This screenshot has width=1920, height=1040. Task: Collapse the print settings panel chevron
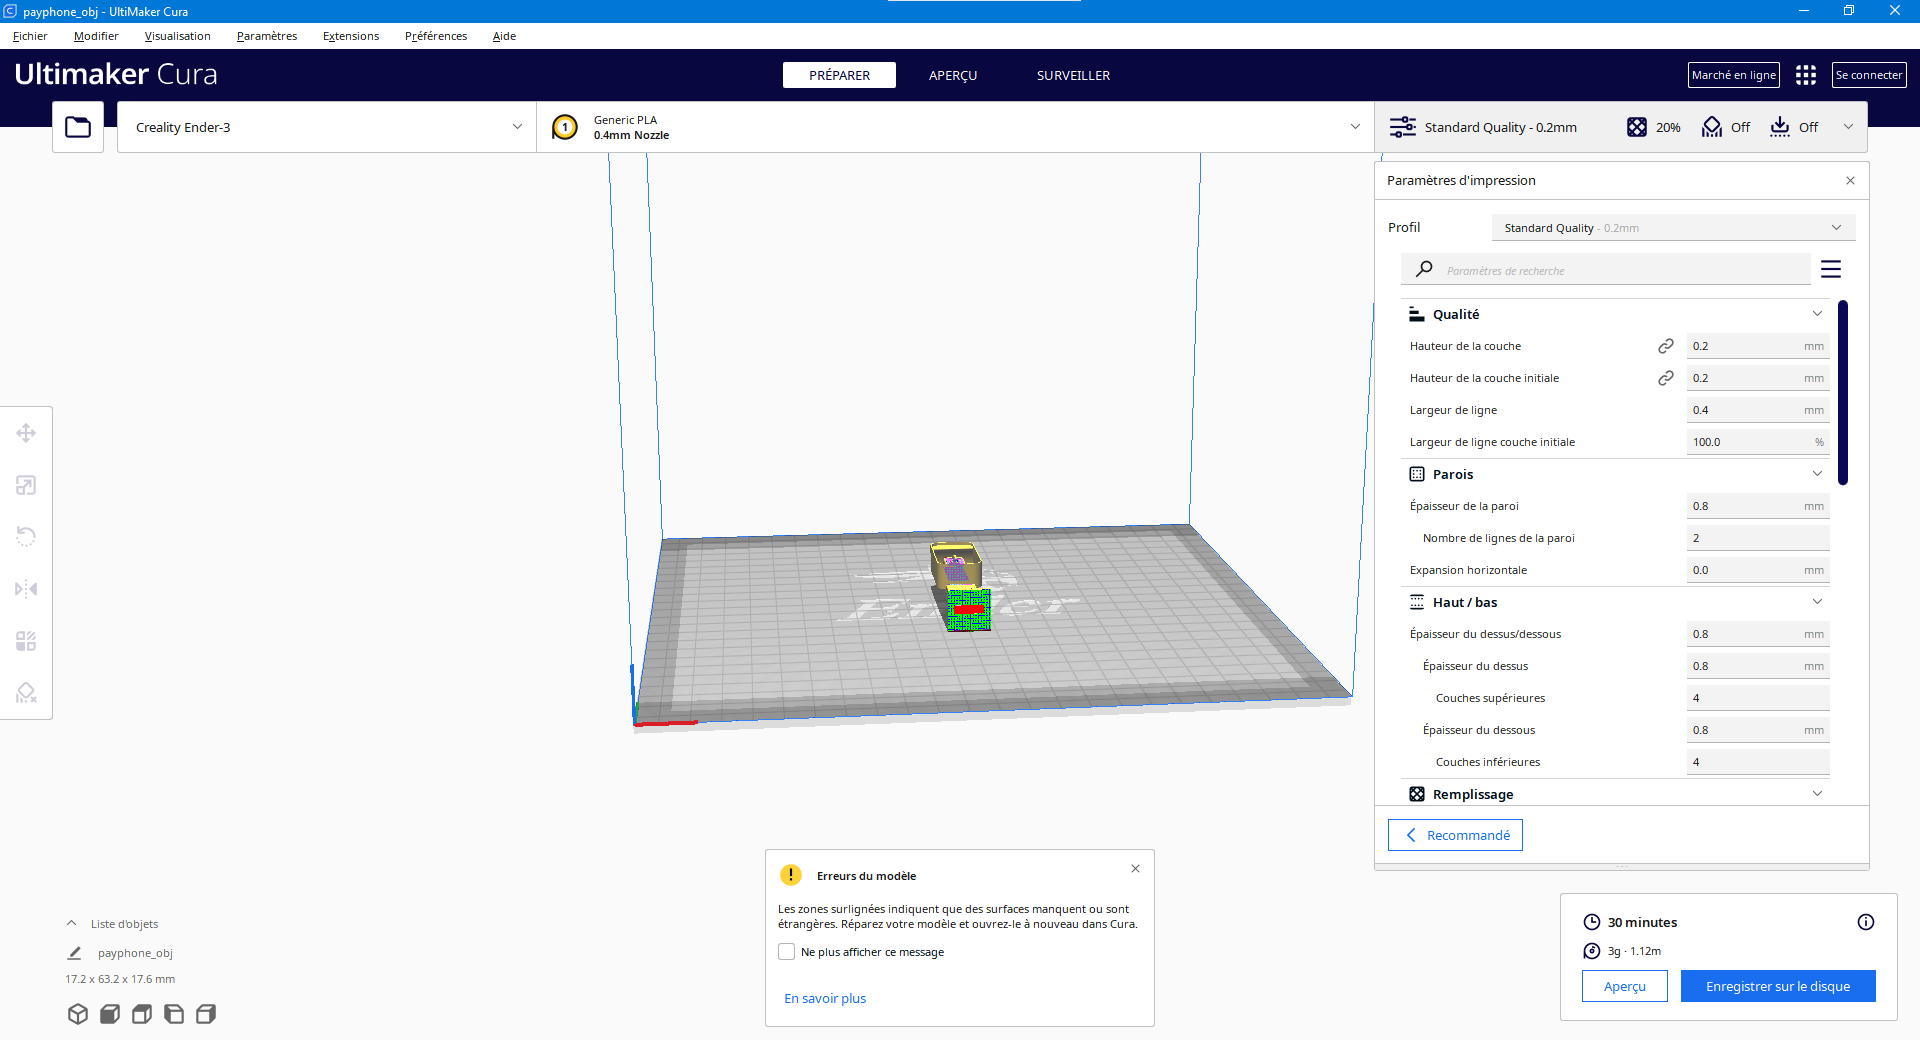click(1849, 126)
